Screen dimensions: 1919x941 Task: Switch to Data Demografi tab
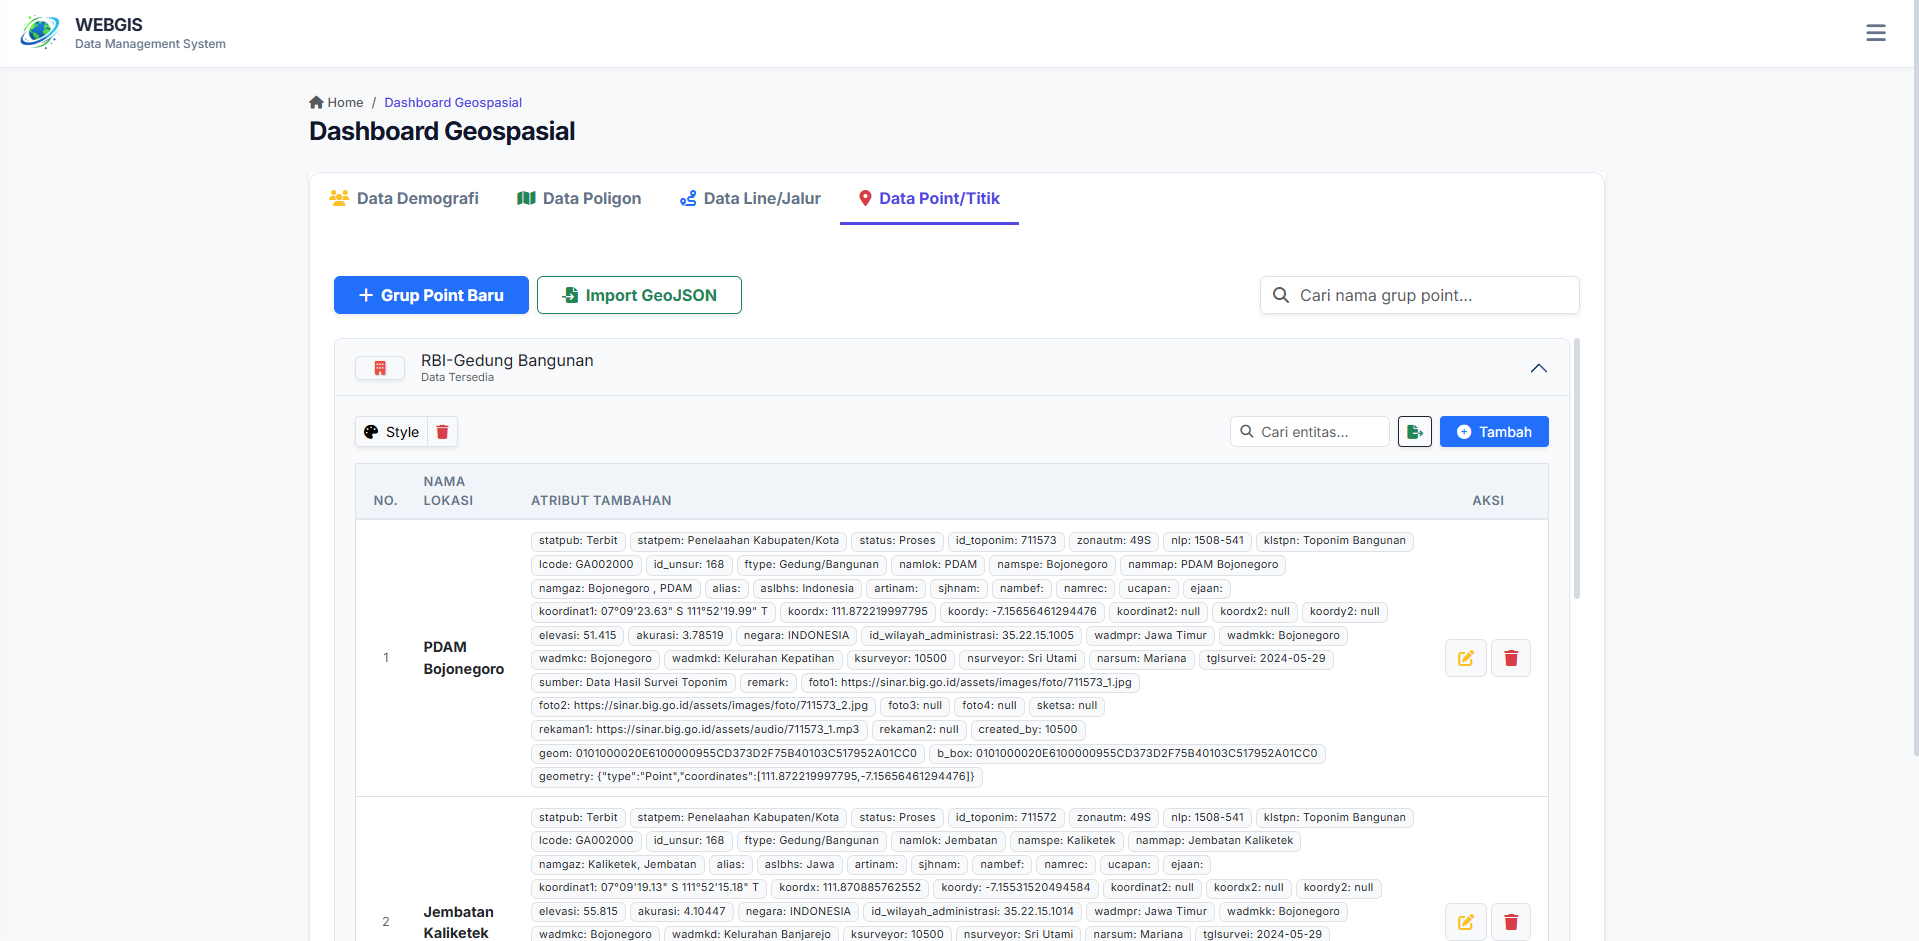(404, 198)
